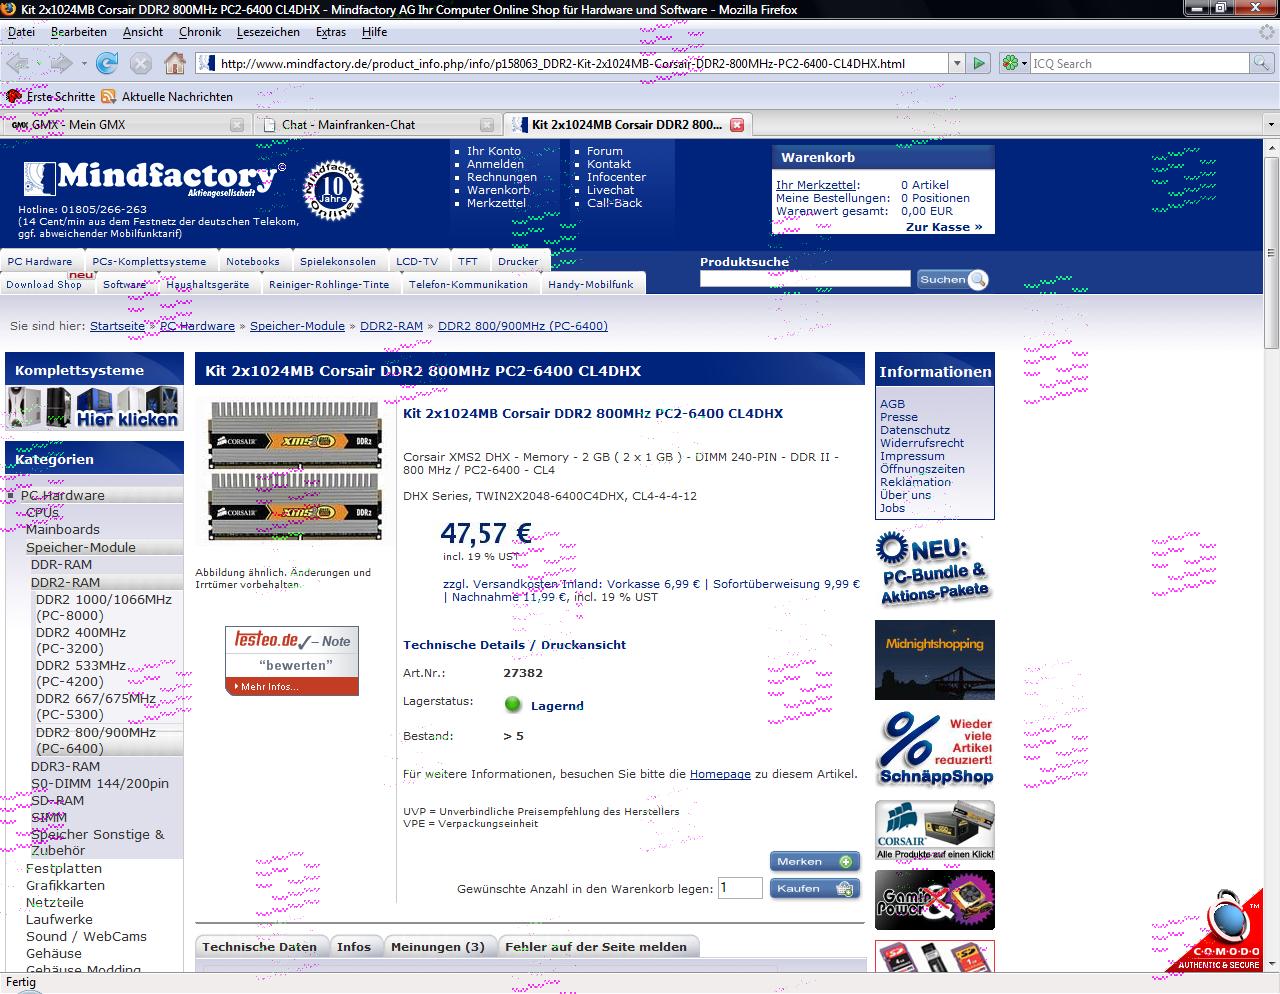Open the Aktuelle Nachrichten RSS bookmark
Image resolution: width=1280 pixels, height=994 pixels.
coord(167,97)
